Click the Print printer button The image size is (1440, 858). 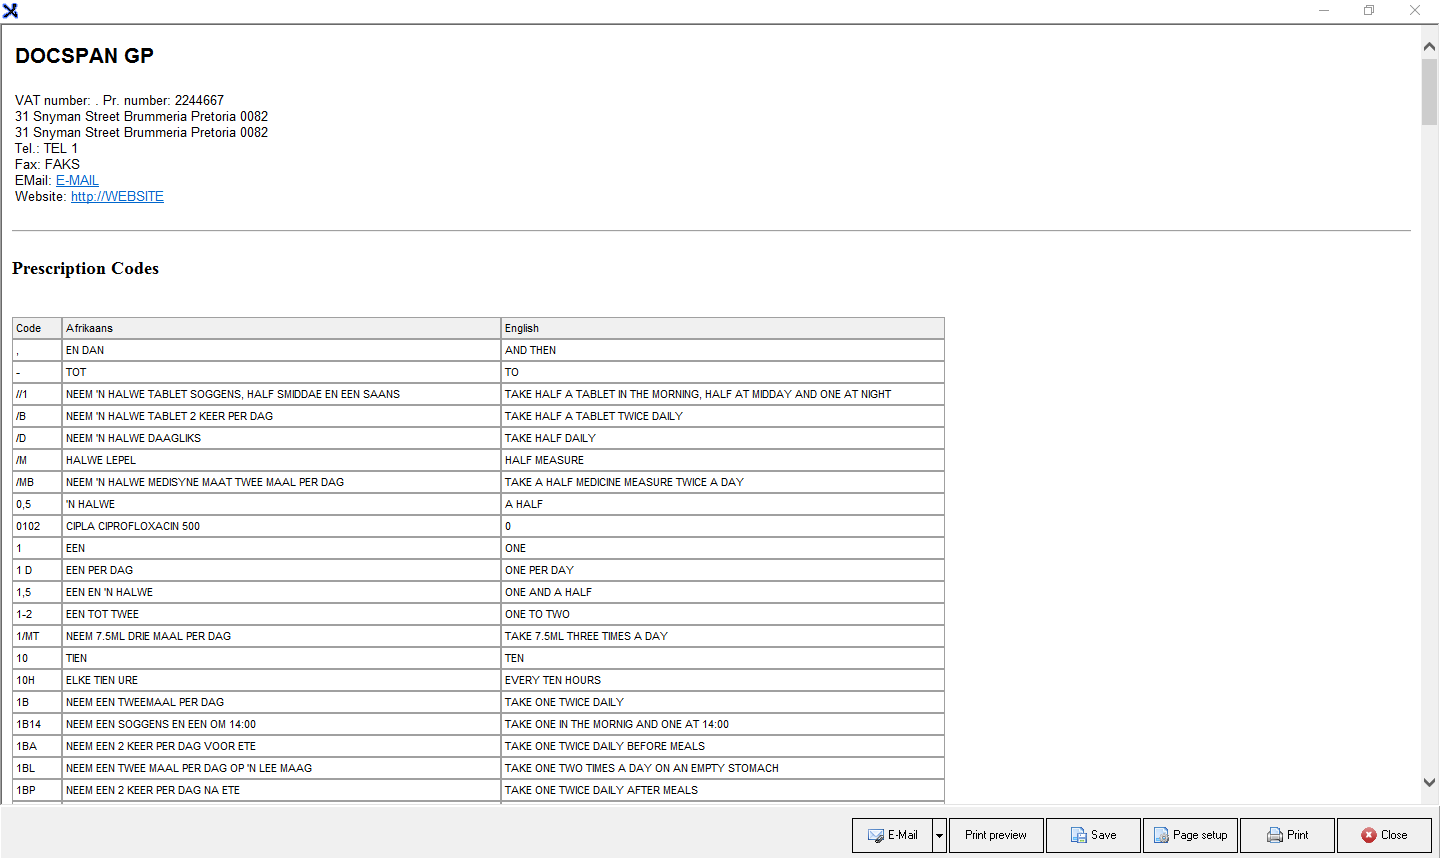point(1287,835)
